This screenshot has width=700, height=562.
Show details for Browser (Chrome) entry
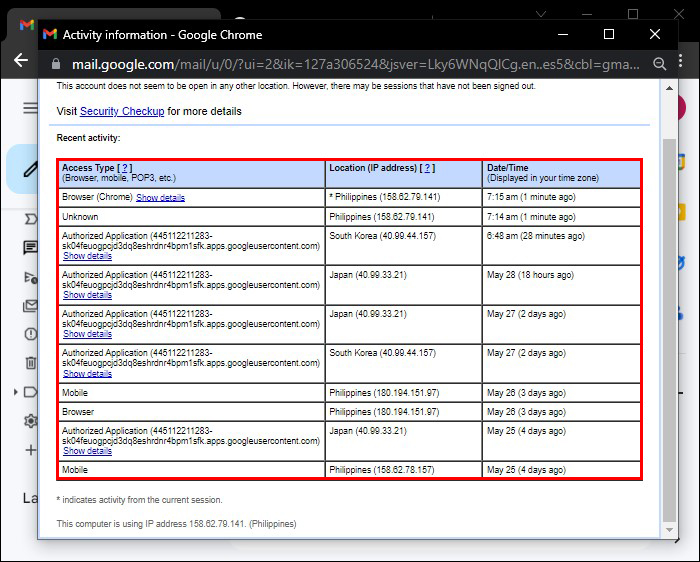coord(160,198)
